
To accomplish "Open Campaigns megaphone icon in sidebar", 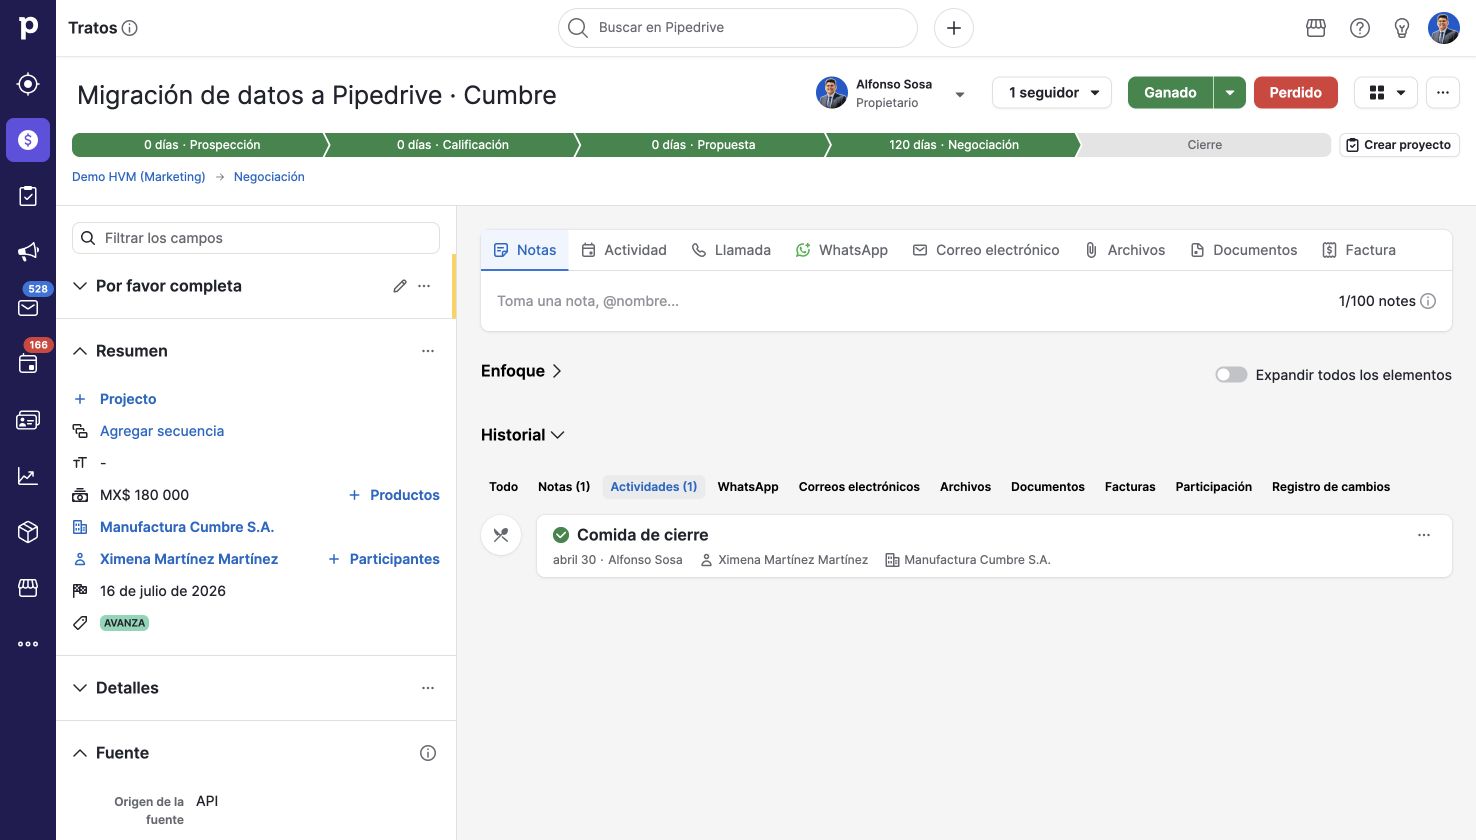I will 28,252.
